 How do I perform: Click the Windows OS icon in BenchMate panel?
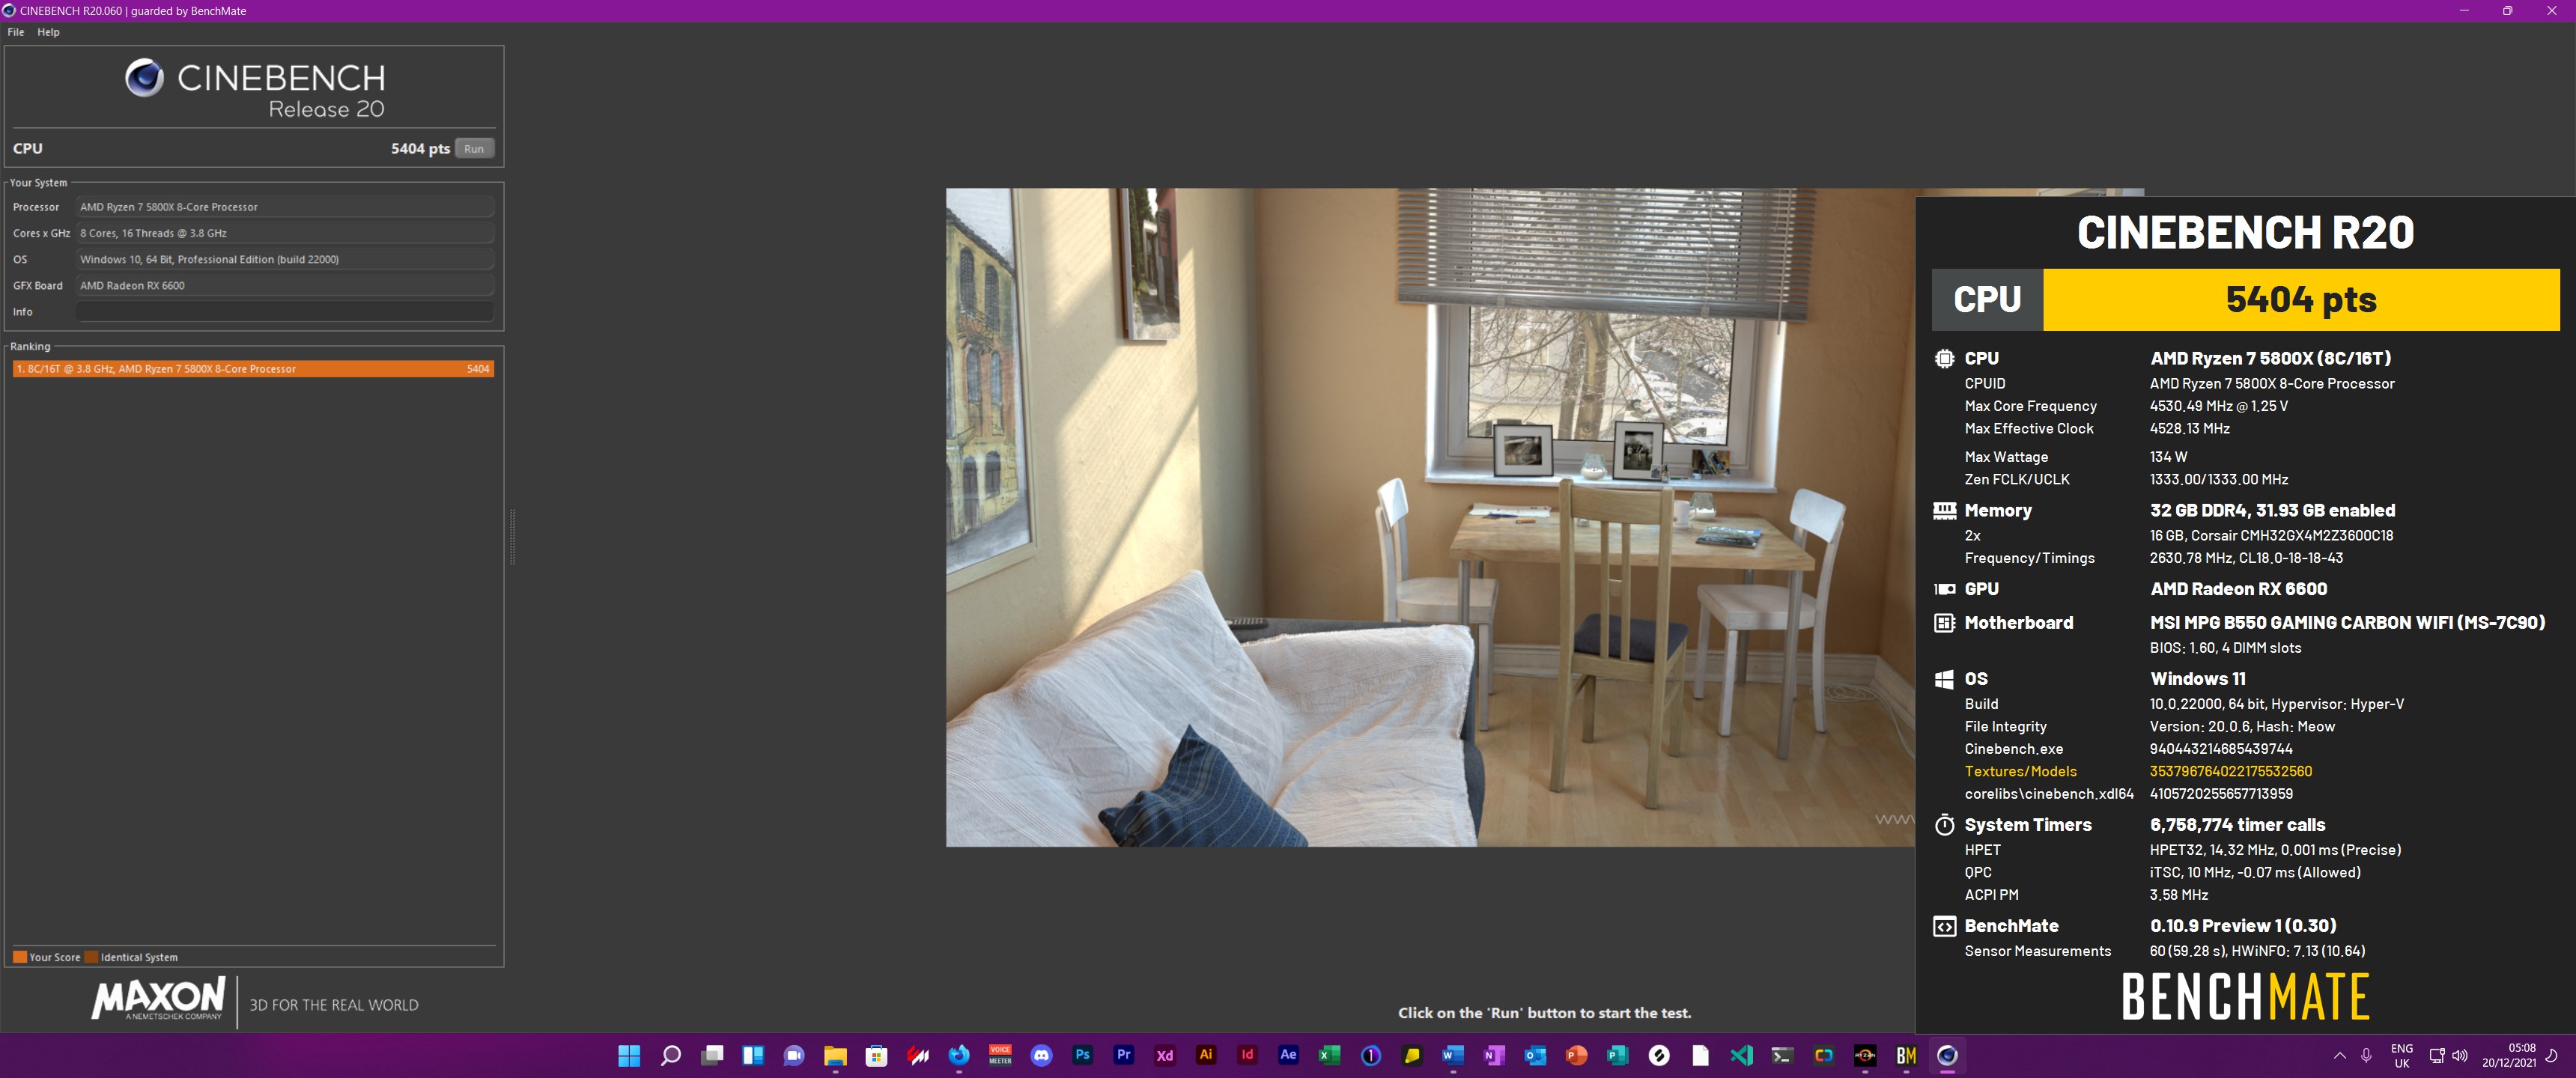(x=1944, y=679)
